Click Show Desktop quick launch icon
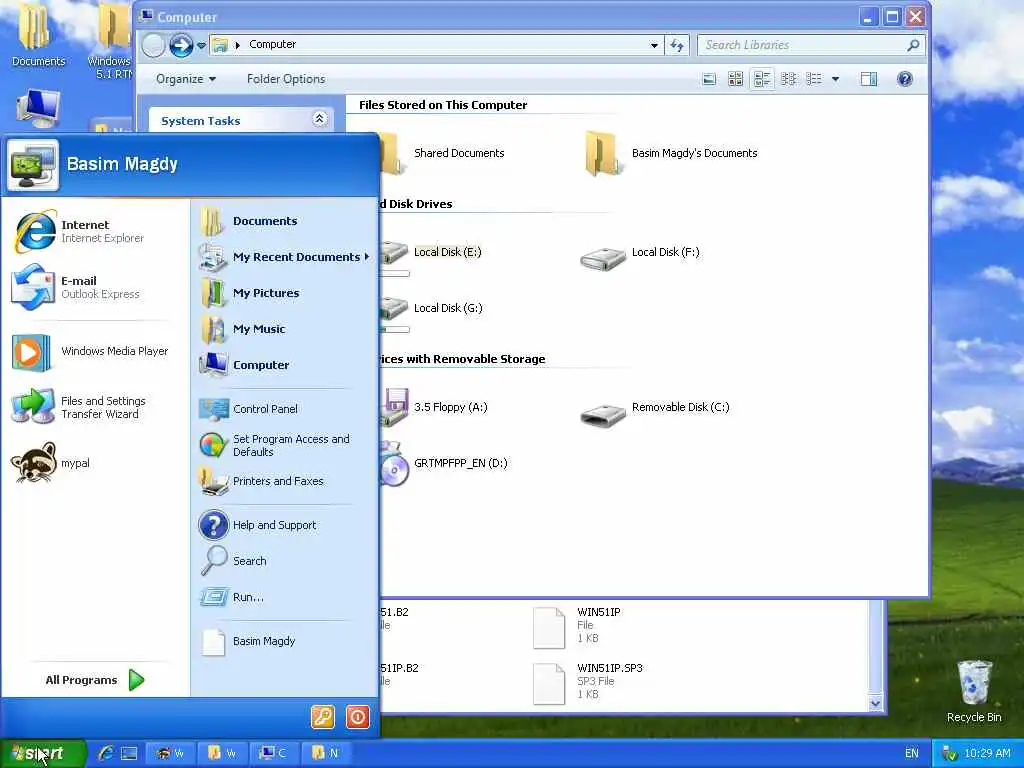The width and height of the screenshot is (1024, 768). click(x=129, y=753)
